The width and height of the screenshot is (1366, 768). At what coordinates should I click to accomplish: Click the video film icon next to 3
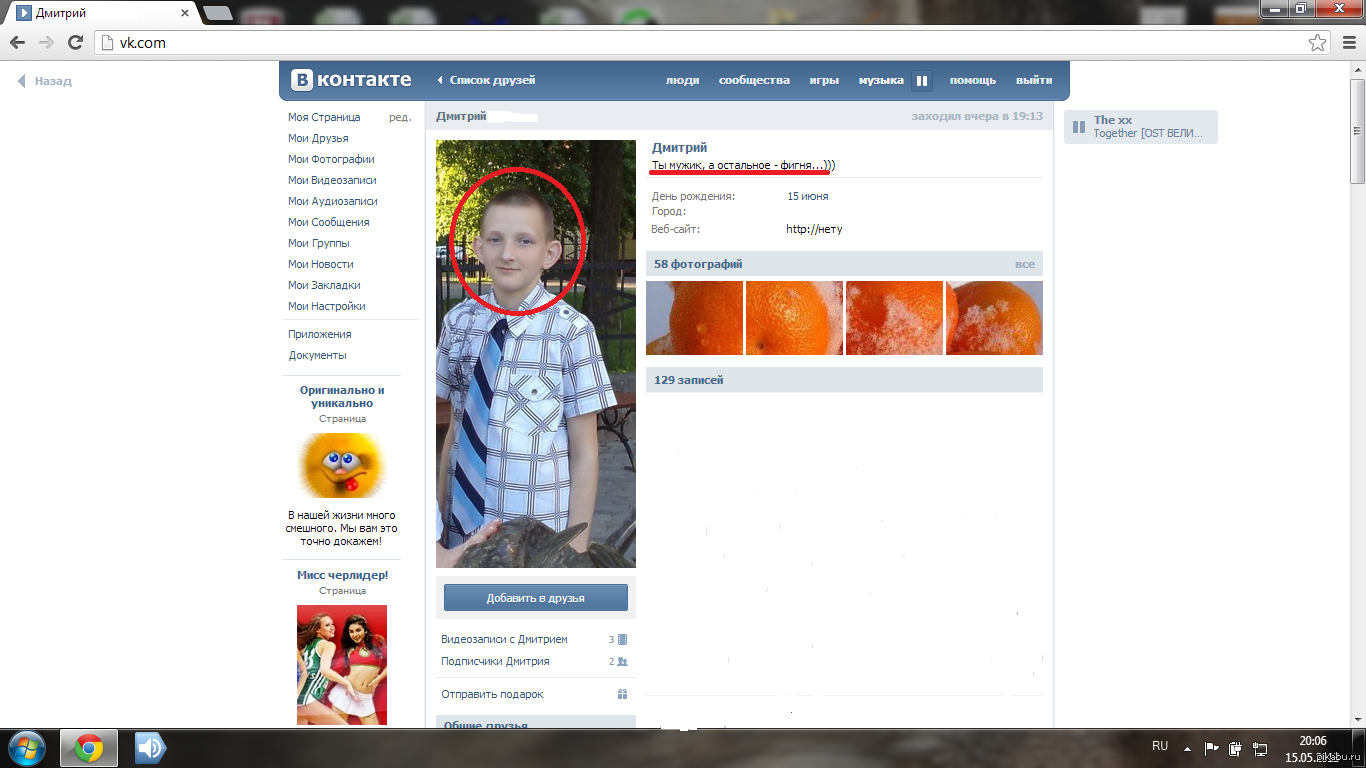tap(622, 639)
